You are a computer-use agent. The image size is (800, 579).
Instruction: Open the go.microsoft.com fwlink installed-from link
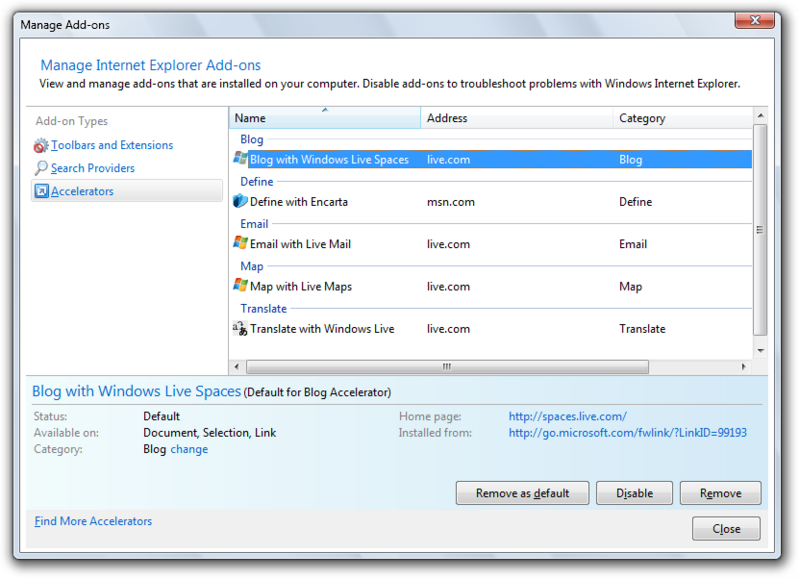click(628, 433)
